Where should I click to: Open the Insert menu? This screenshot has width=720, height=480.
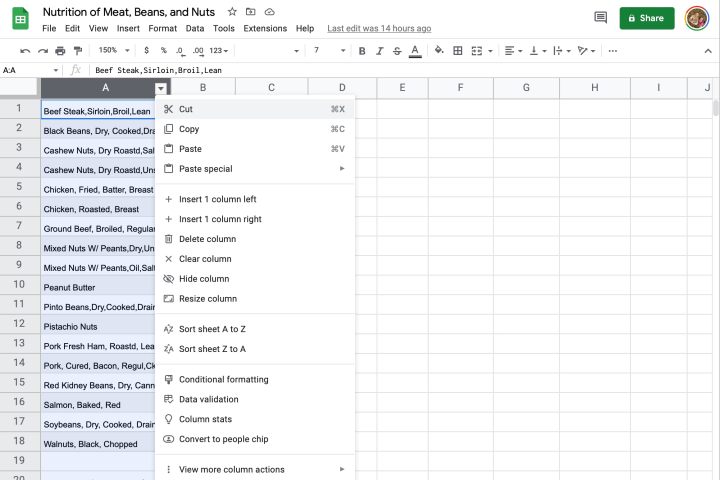[128, 28]
